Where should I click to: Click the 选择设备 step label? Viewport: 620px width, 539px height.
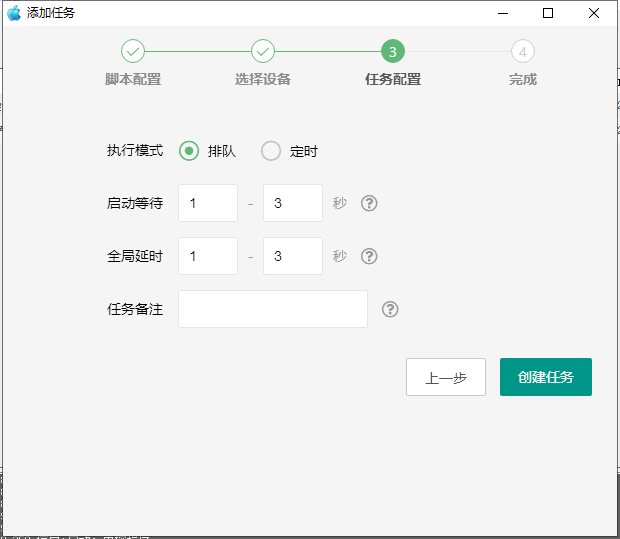coord(263,79)
